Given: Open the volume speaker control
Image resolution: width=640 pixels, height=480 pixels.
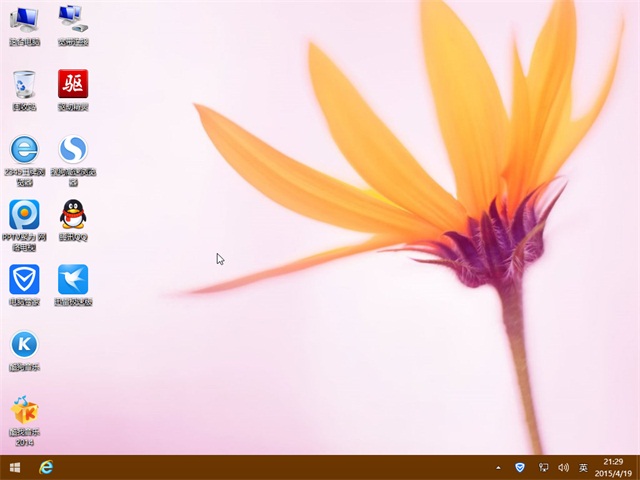Looking at the screenshot, I should point(563,467).
